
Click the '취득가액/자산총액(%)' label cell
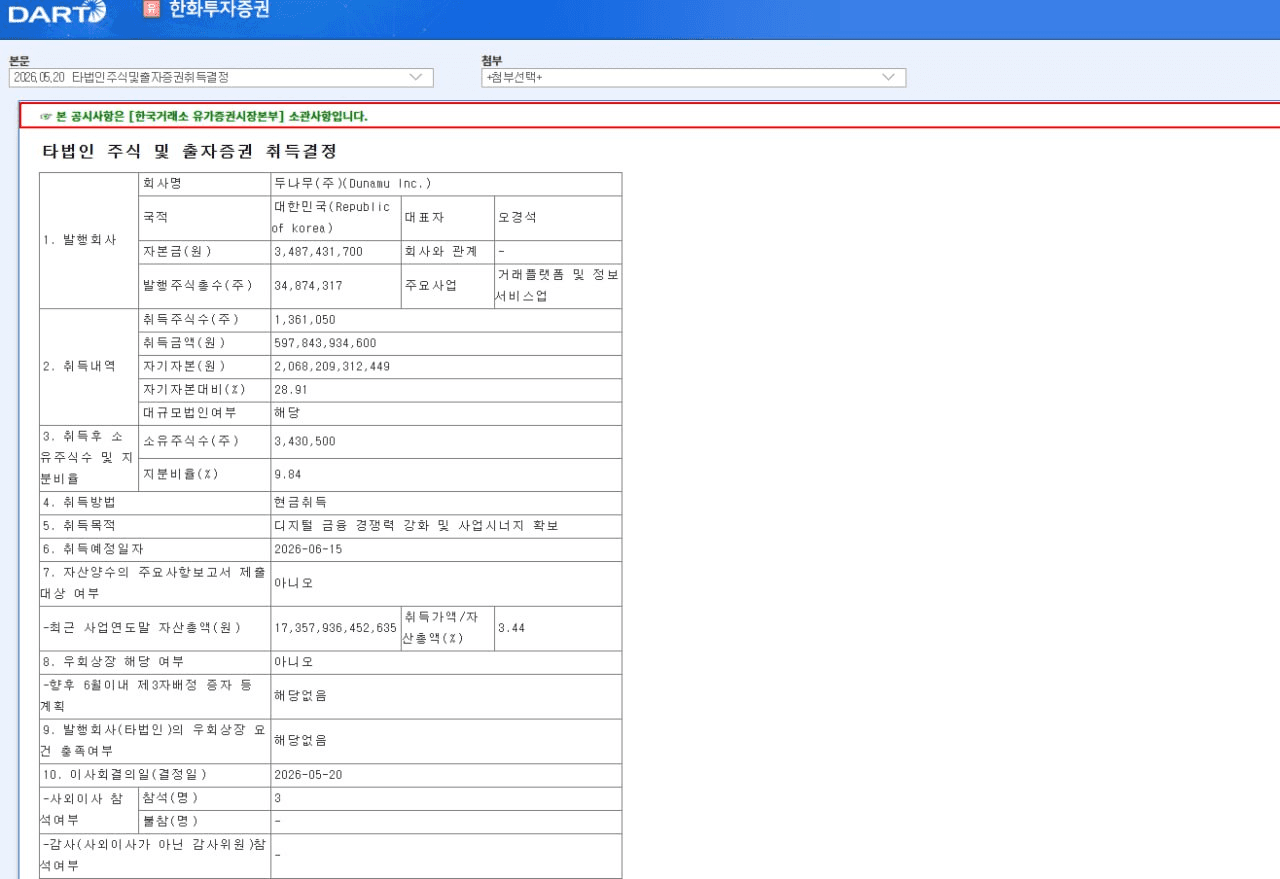tap(447, 628)
